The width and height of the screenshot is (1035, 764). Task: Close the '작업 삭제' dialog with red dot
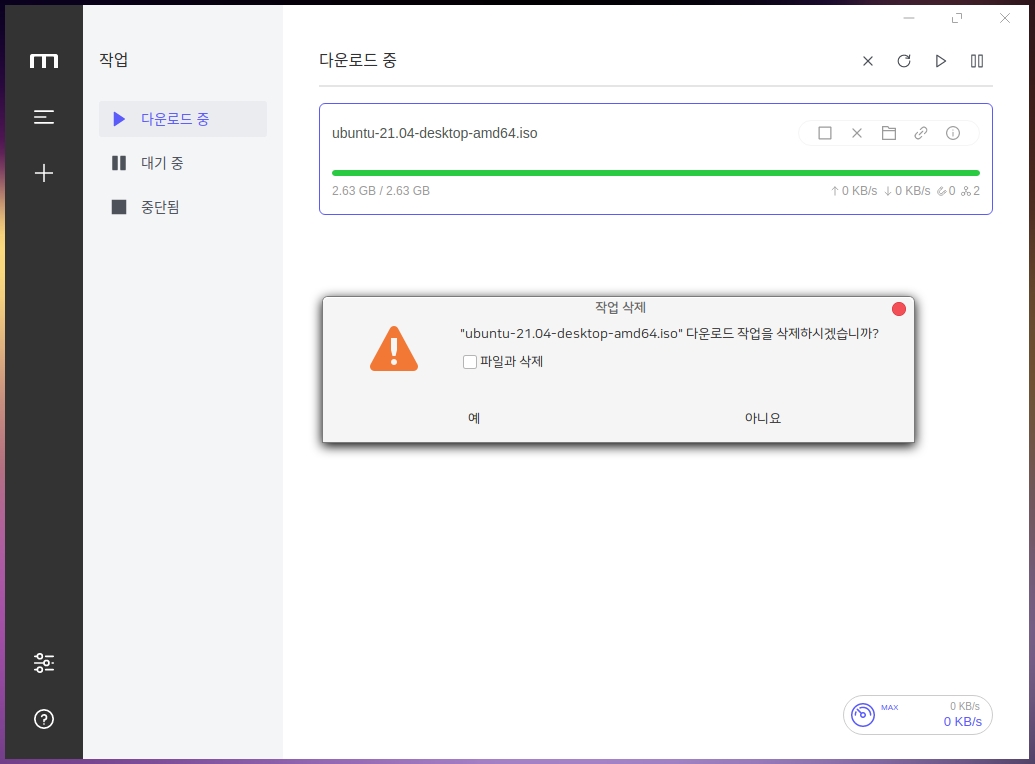click(x=898, y=309)
